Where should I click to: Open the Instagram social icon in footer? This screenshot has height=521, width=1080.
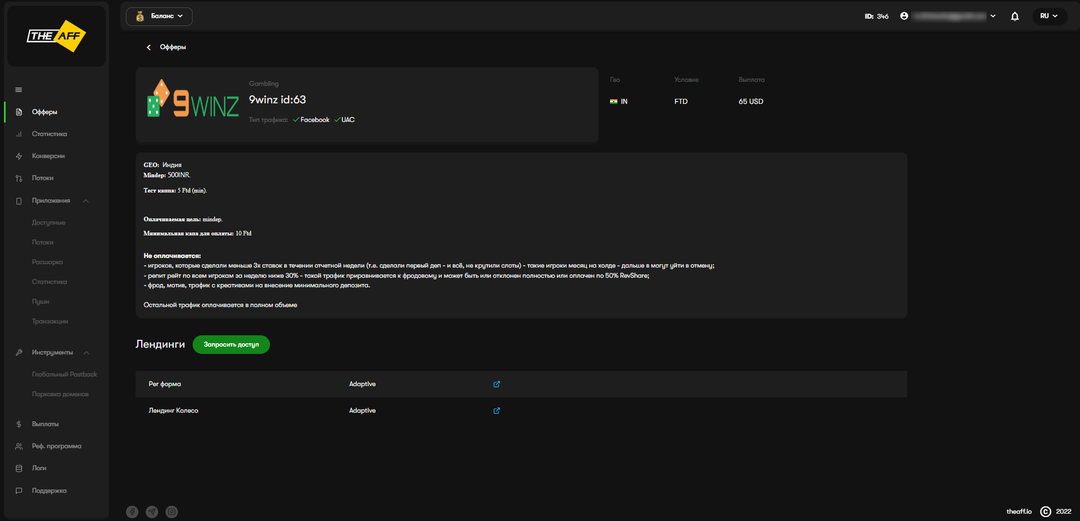(x=172, y=511)
